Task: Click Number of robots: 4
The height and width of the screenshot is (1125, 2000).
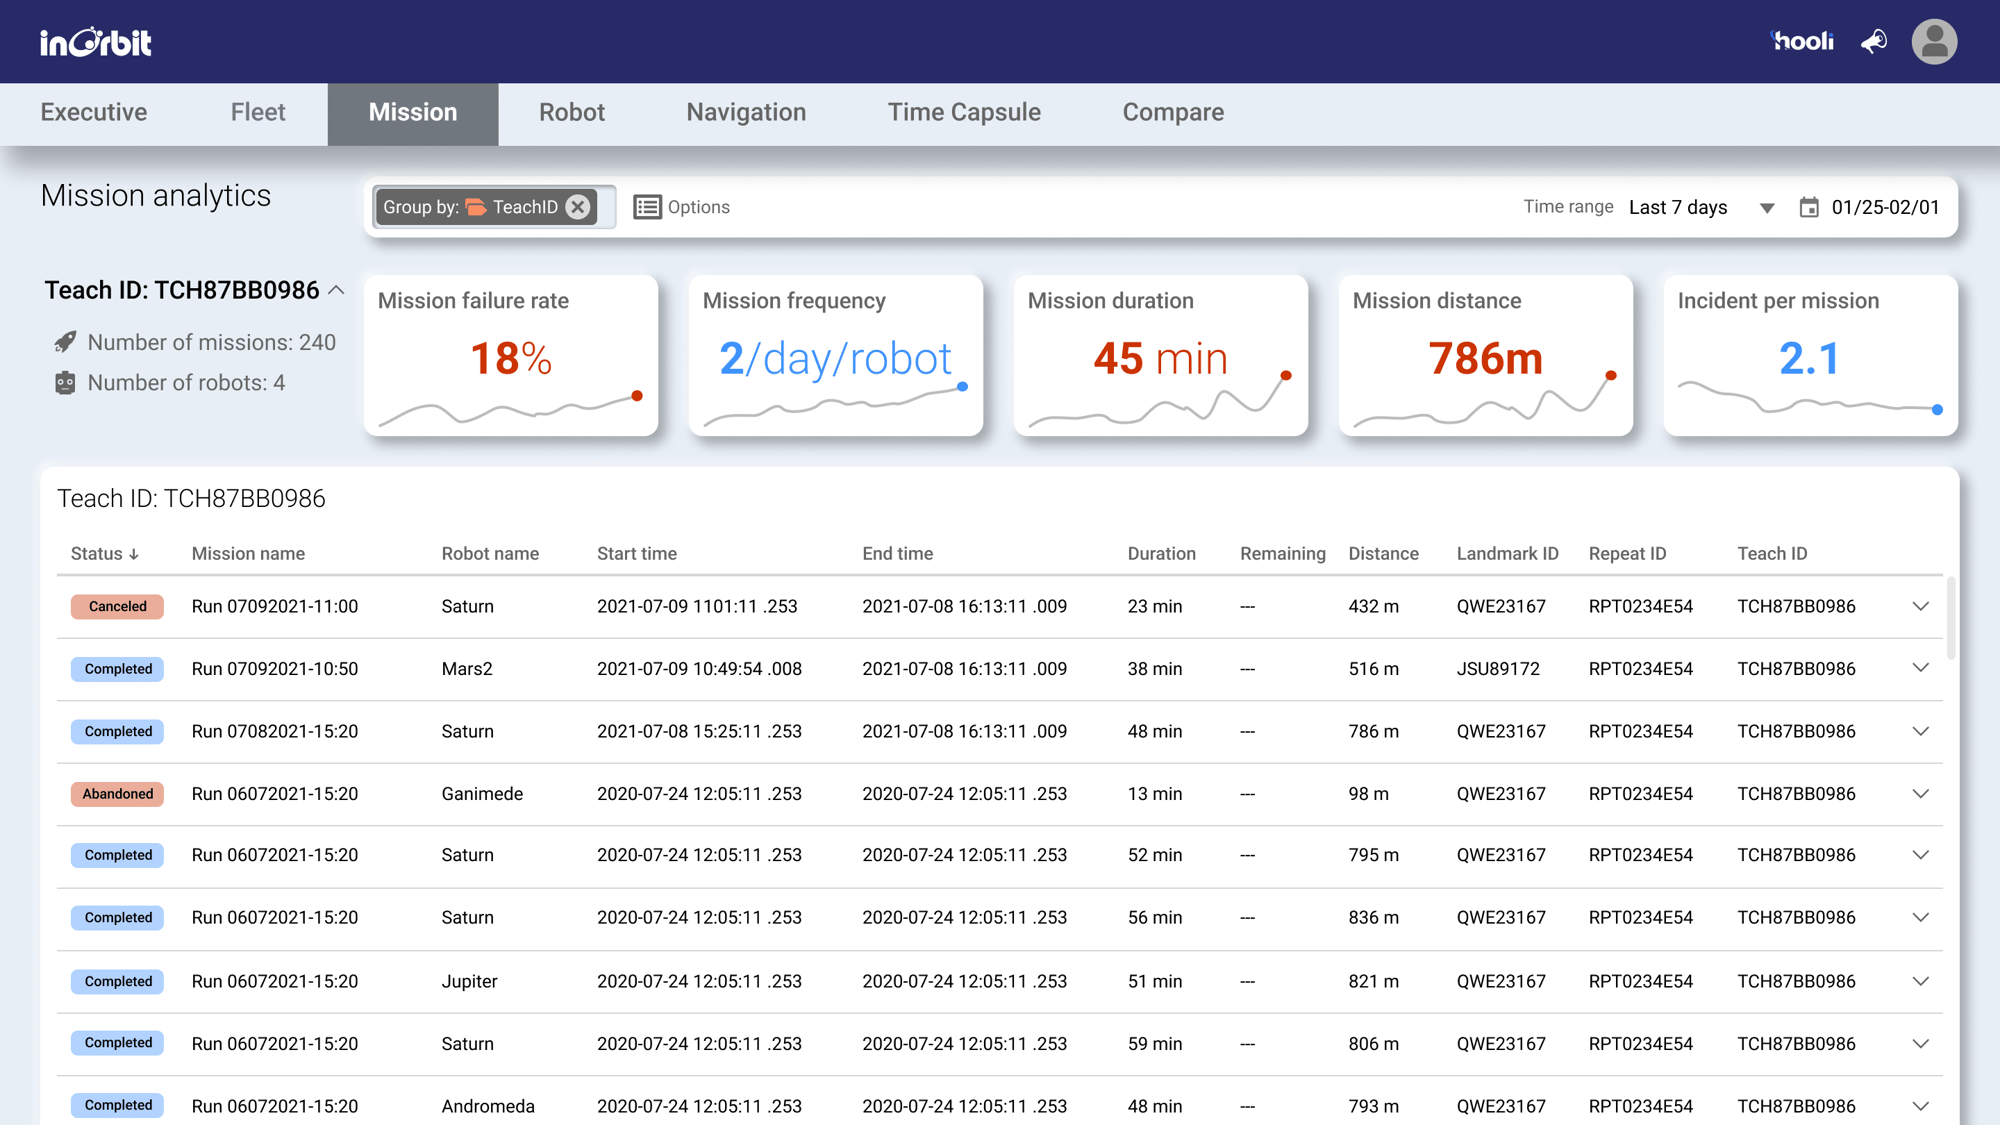Action: (186, 383)
